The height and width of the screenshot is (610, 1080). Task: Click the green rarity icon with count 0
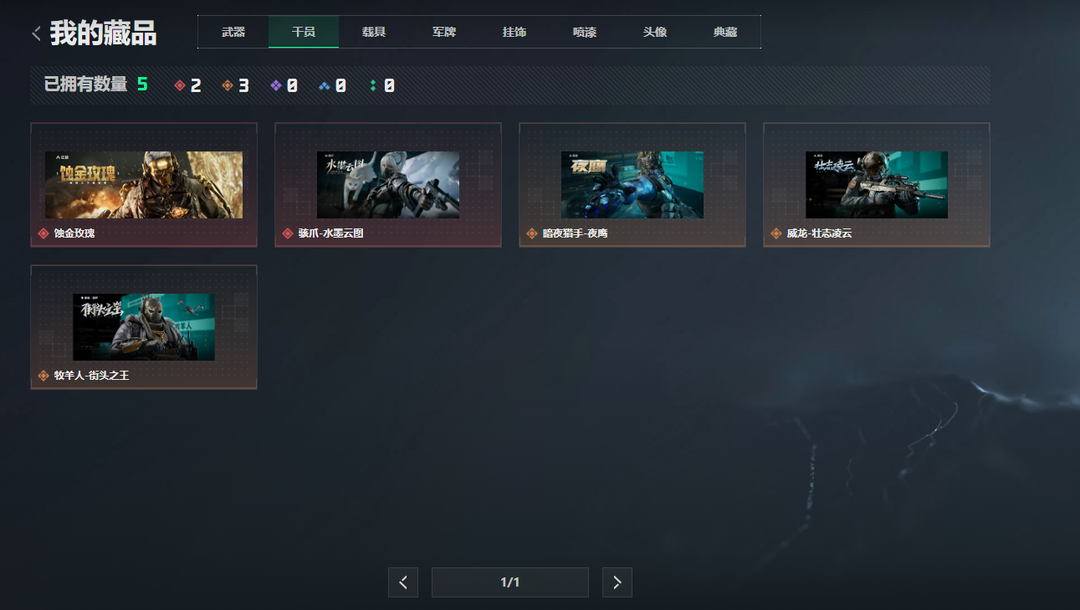pyautogui.click(x=373, y=85)
